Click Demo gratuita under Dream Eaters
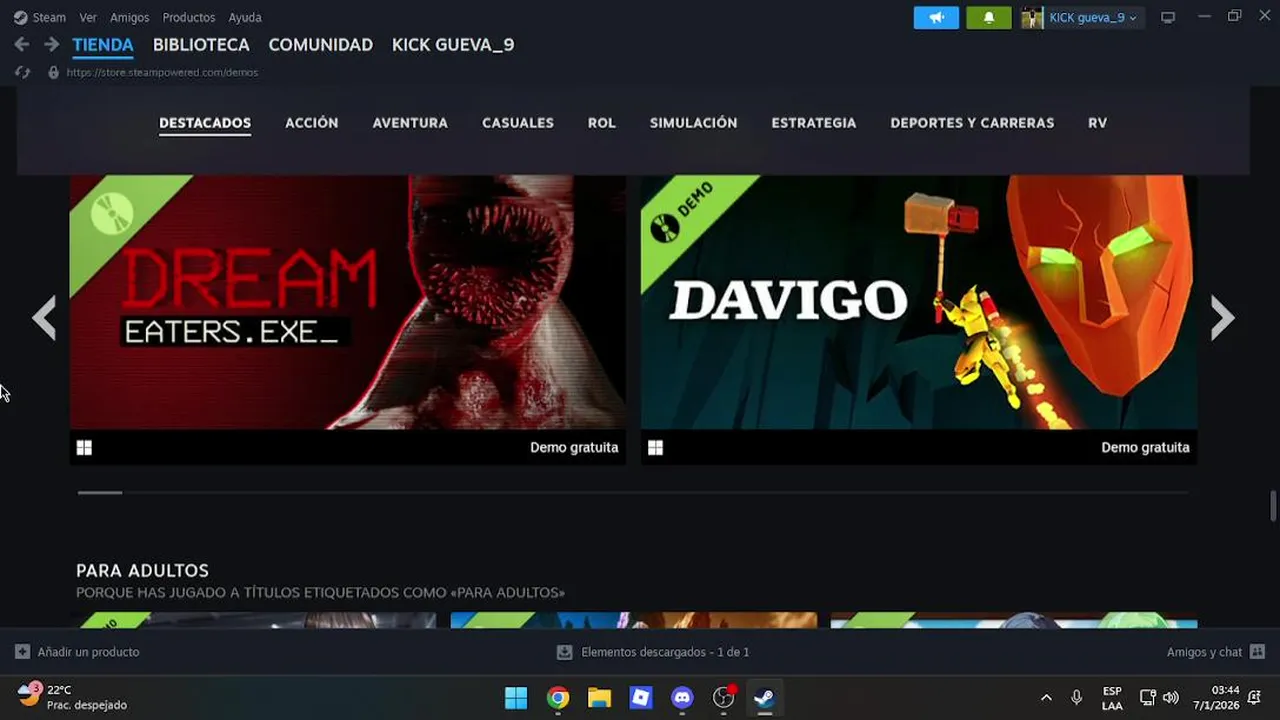Image resolution: width=1280 pixels, height=720 pixels. point(574,447)
